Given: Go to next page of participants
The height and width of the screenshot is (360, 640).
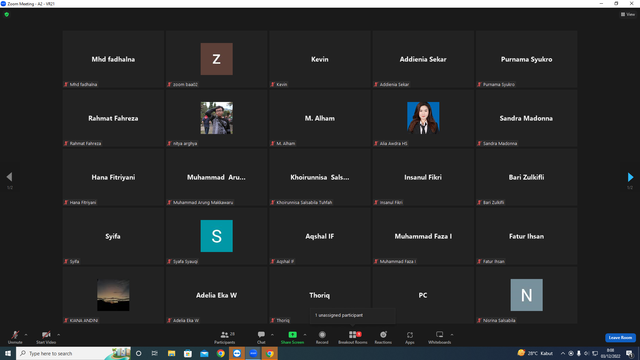Looking at the screenshot, I should [x=630, y=177].
